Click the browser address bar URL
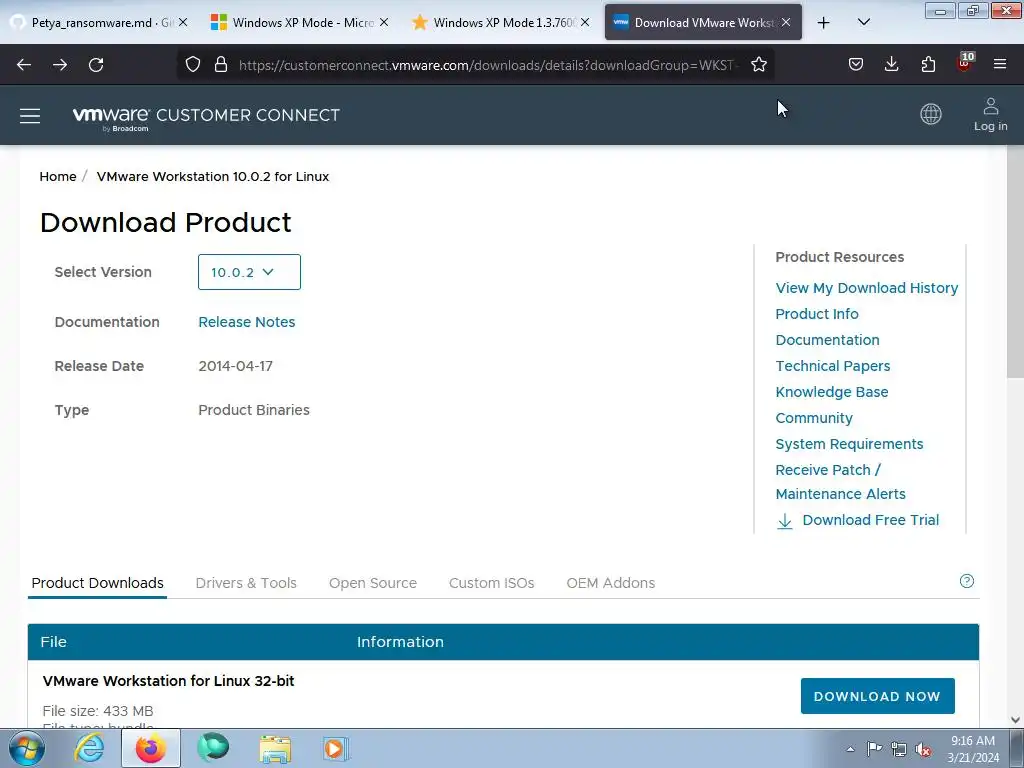The height and width of the screenshot is (768, 1024). click(488, 65)
